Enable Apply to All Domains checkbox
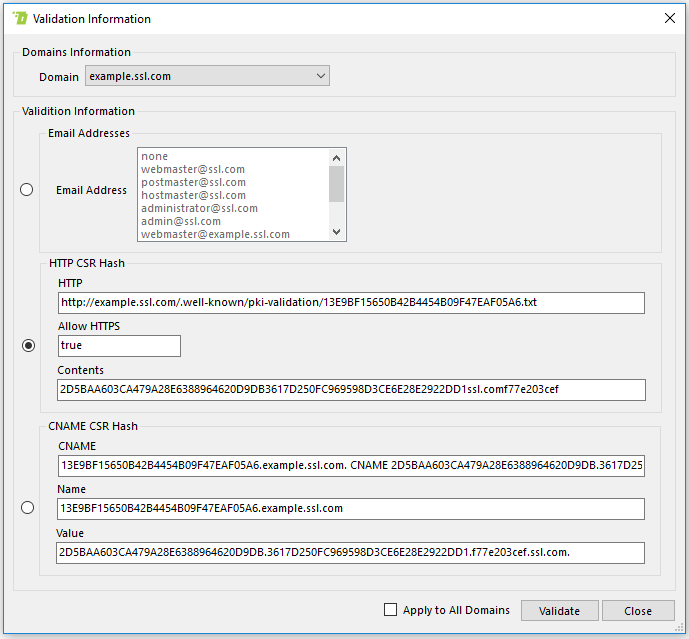Image resolution: width=689 pixels, height=639 pixels. pos(391,610)
